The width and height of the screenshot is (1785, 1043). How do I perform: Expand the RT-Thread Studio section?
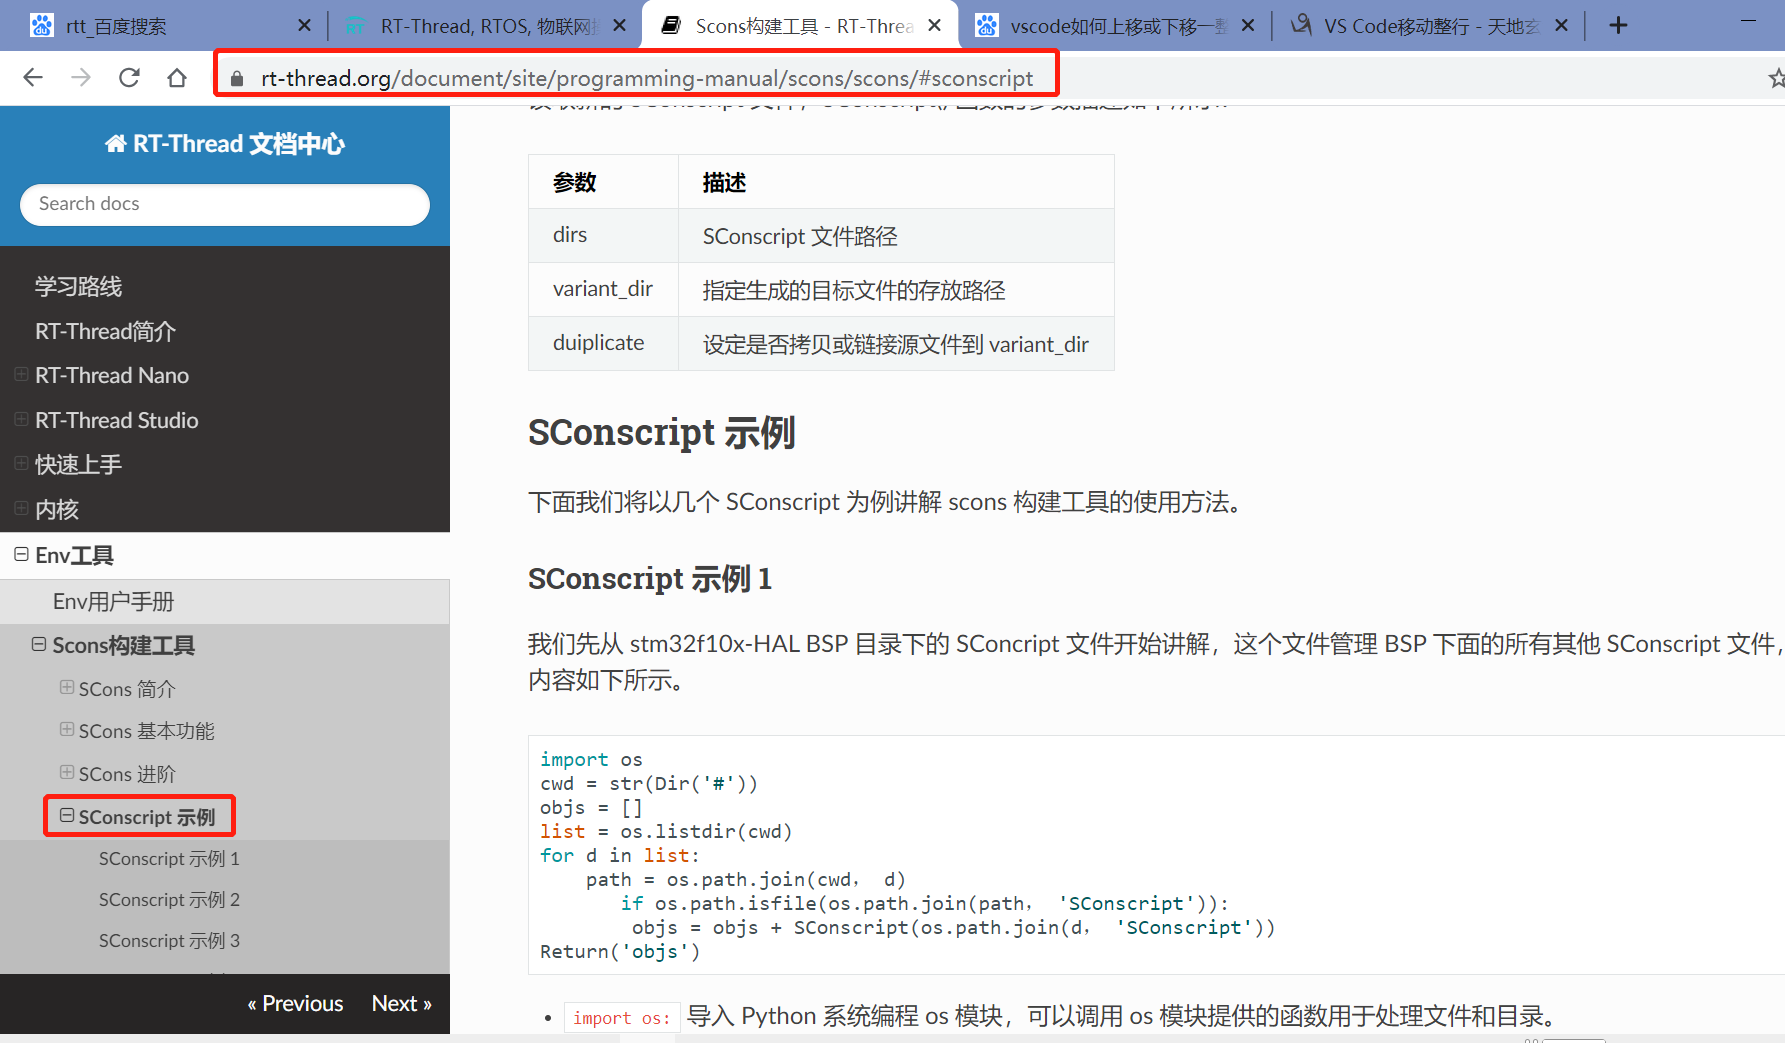tap(21, 420)
